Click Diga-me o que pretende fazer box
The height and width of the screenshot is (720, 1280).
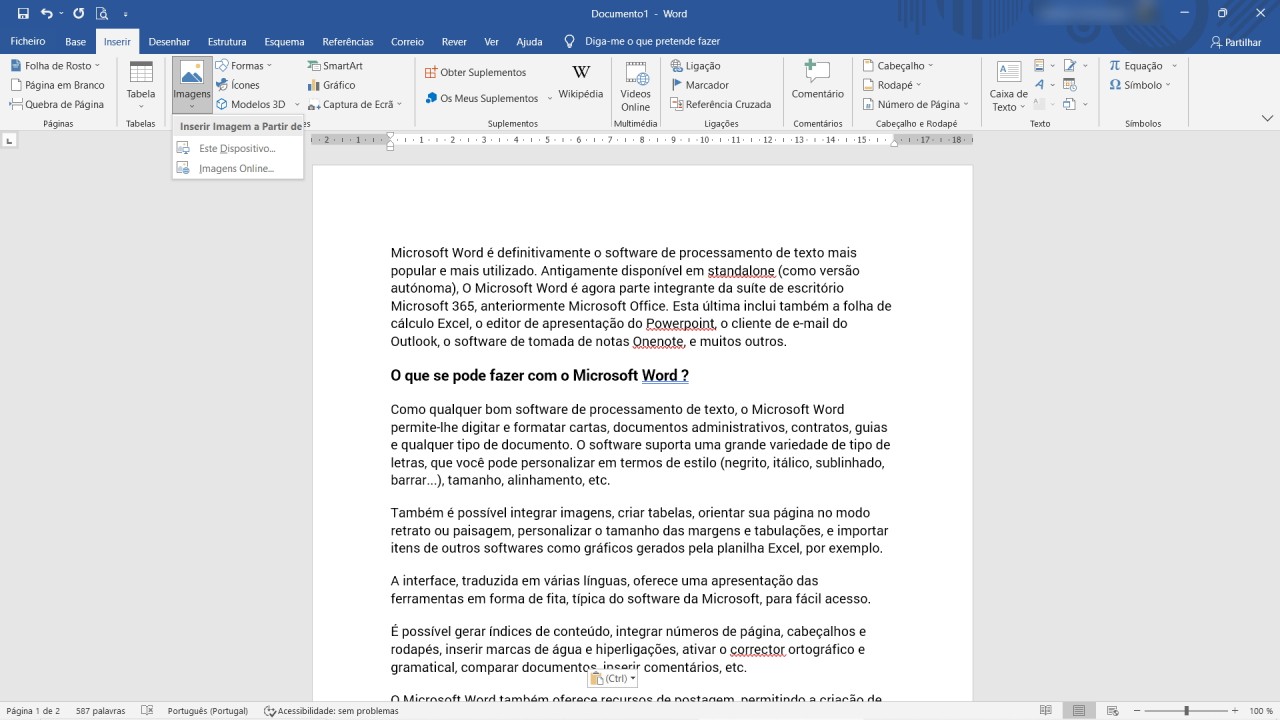click(642, 42)
